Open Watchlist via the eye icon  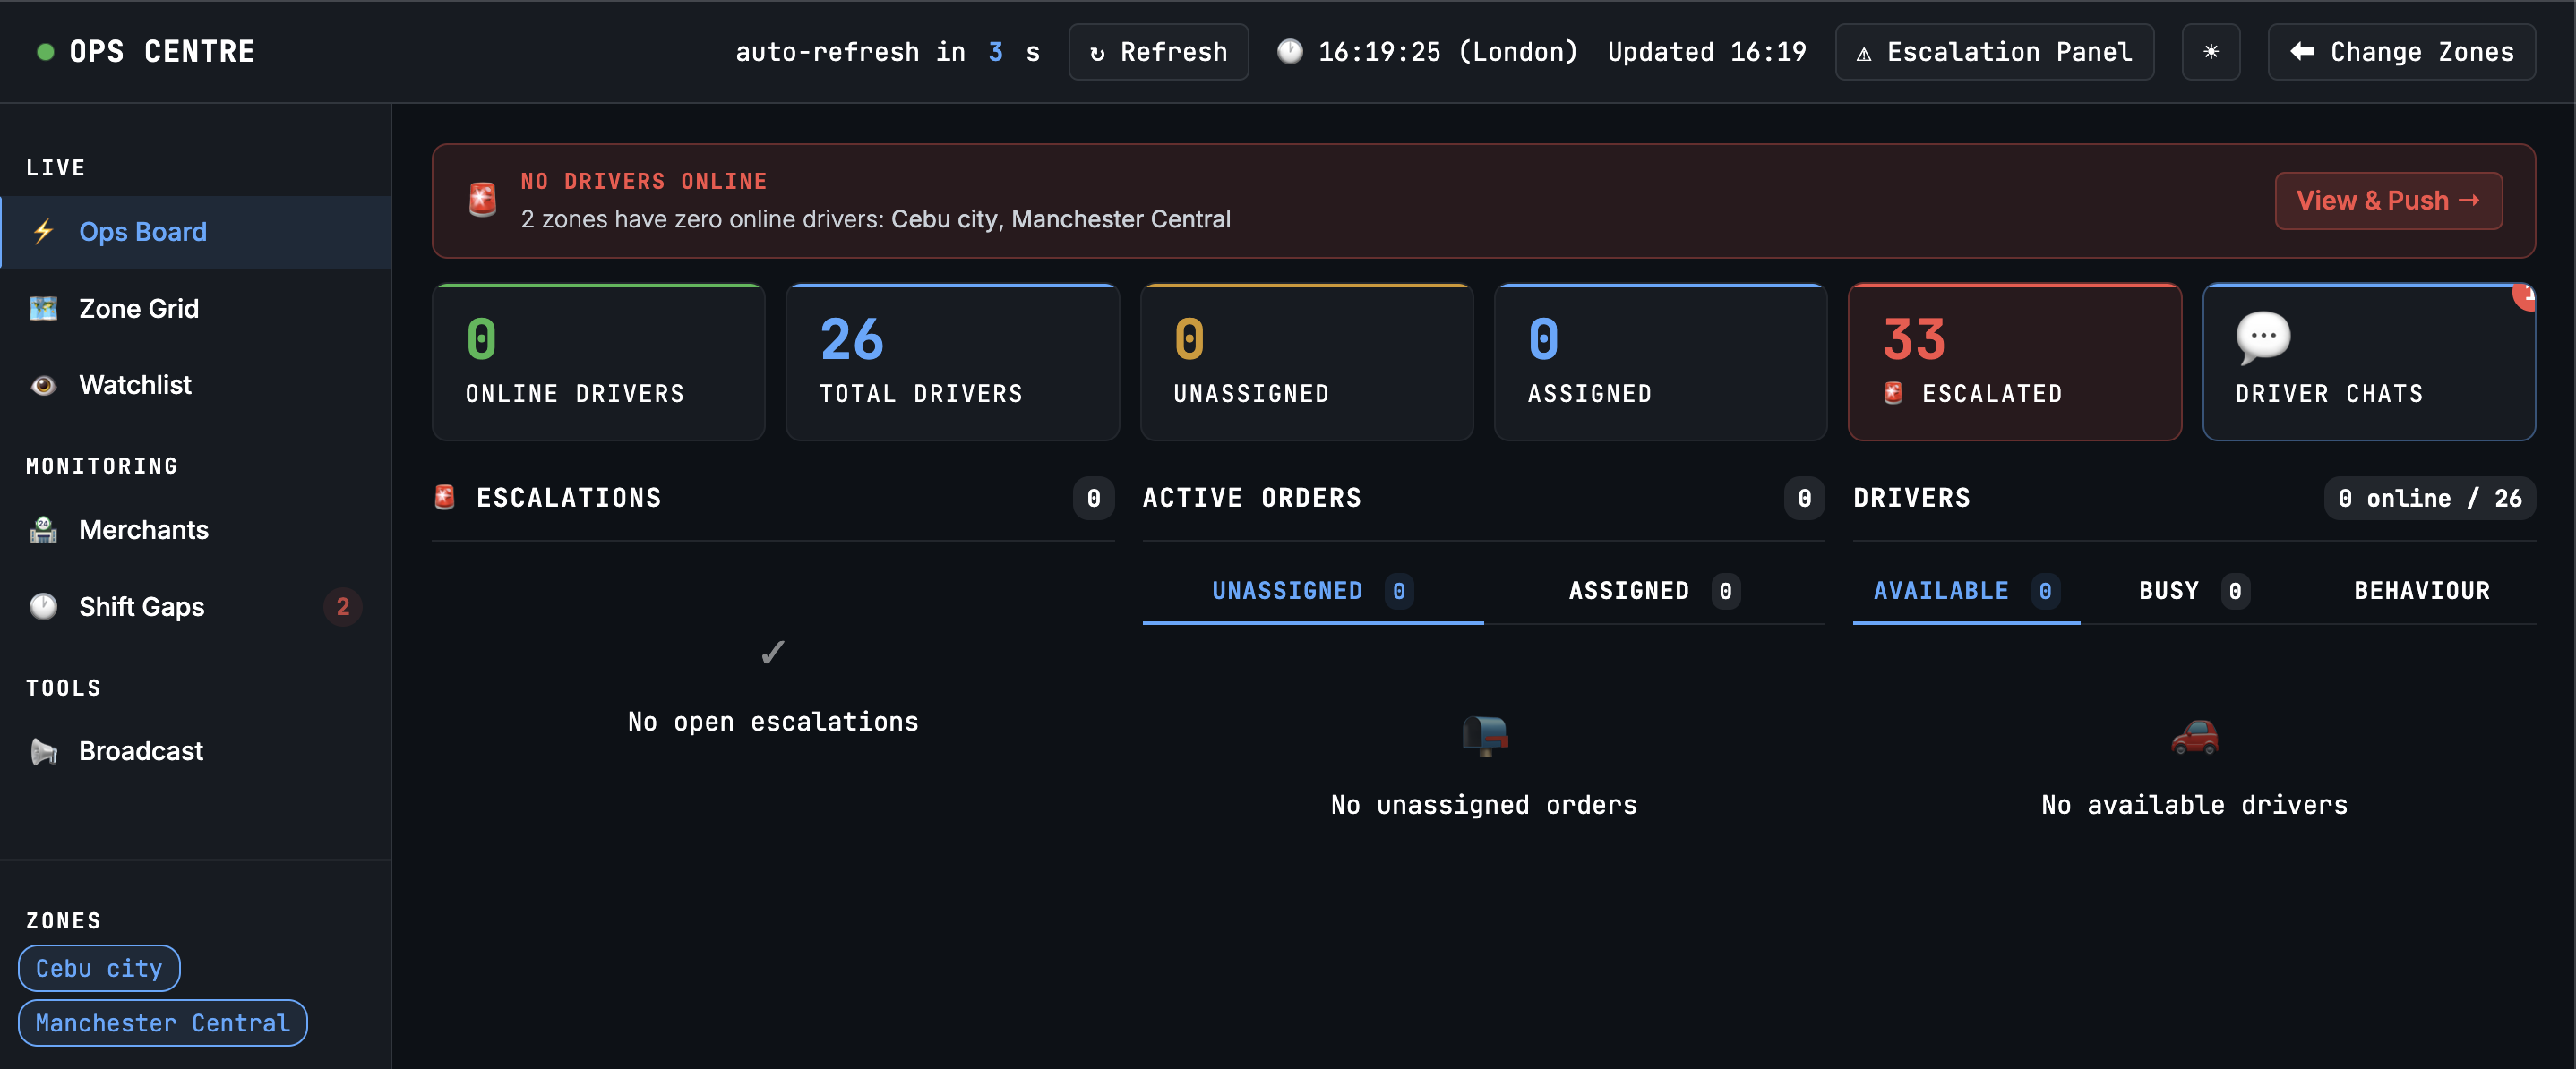[43, 385]
